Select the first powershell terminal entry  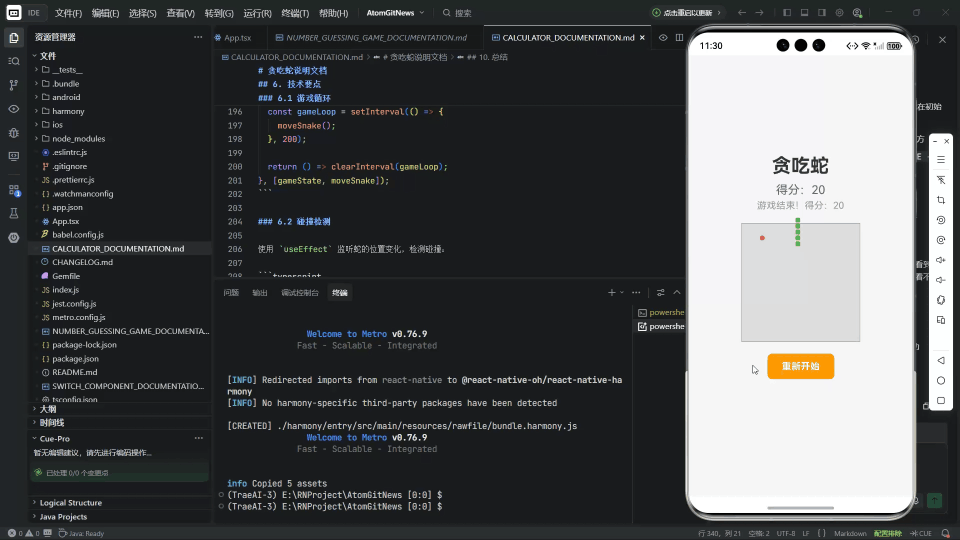pos(661,312)
